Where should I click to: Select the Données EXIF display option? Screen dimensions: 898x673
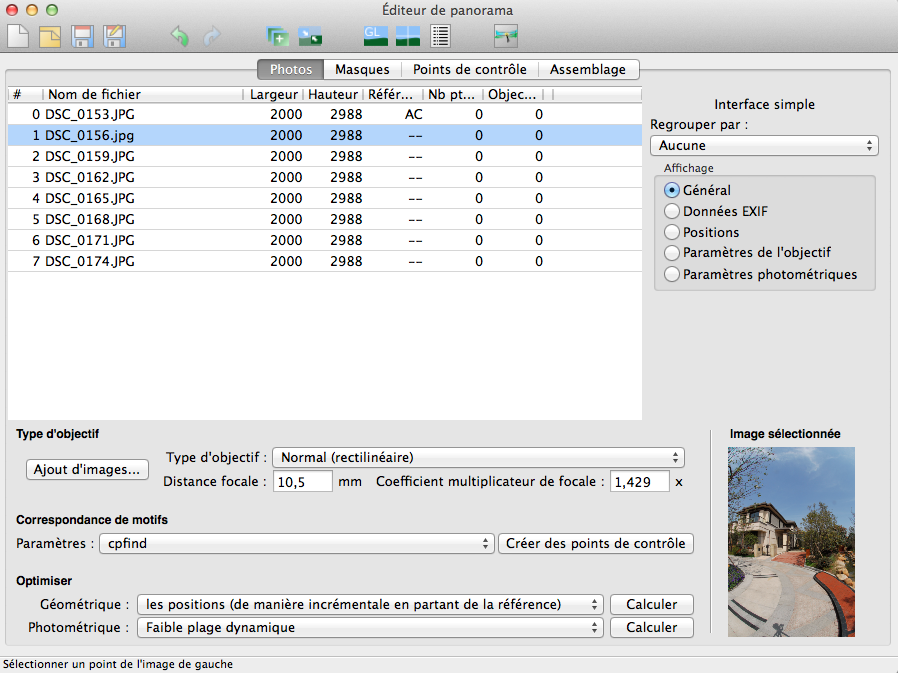click(x=673, y=211)
